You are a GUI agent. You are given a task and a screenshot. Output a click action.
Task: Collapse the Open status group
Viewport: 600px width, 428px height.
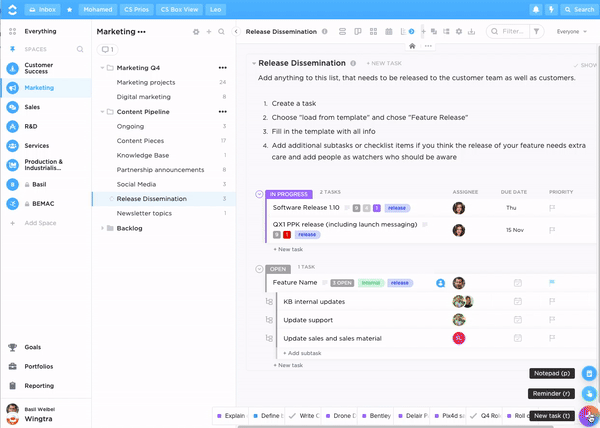(x=259, y=268)
